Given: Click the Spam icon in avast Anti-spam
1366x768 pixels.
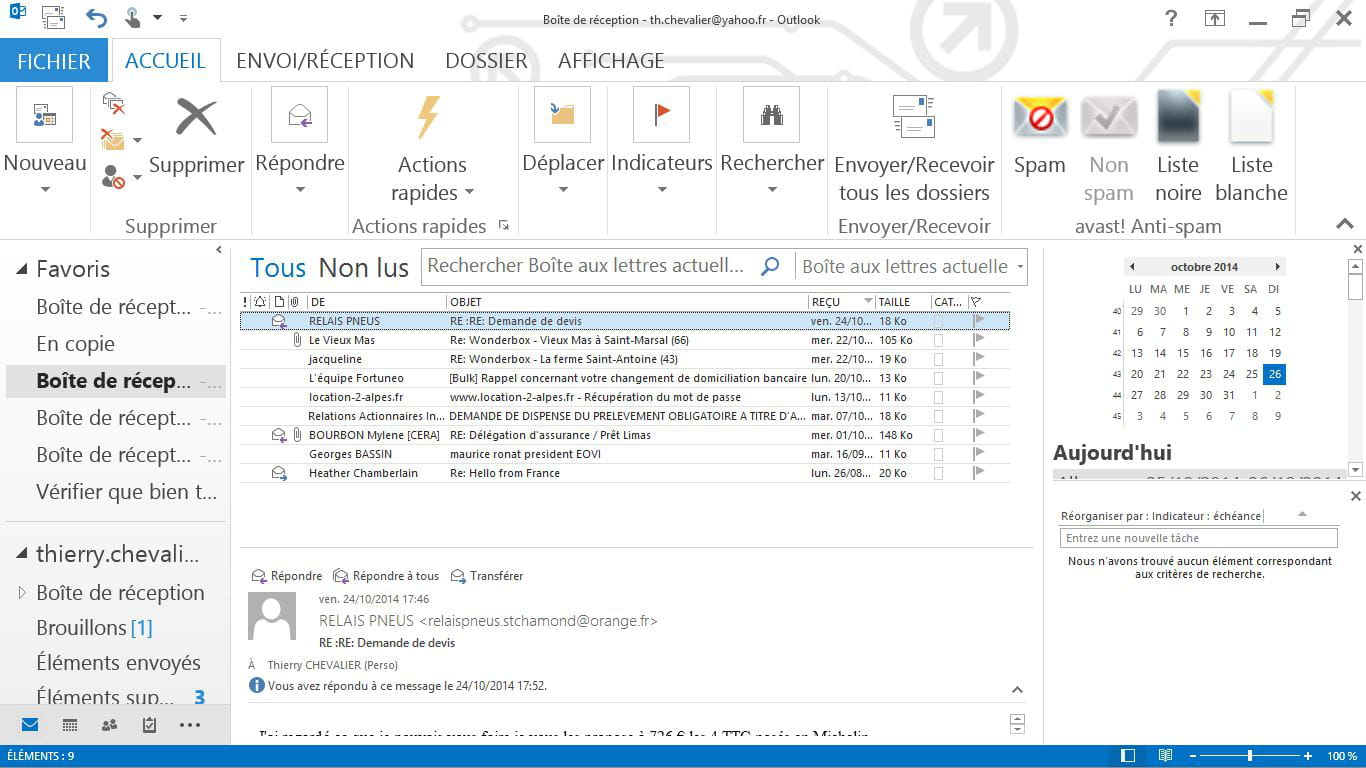Looking at the screenshot, I should point(1039,120).
